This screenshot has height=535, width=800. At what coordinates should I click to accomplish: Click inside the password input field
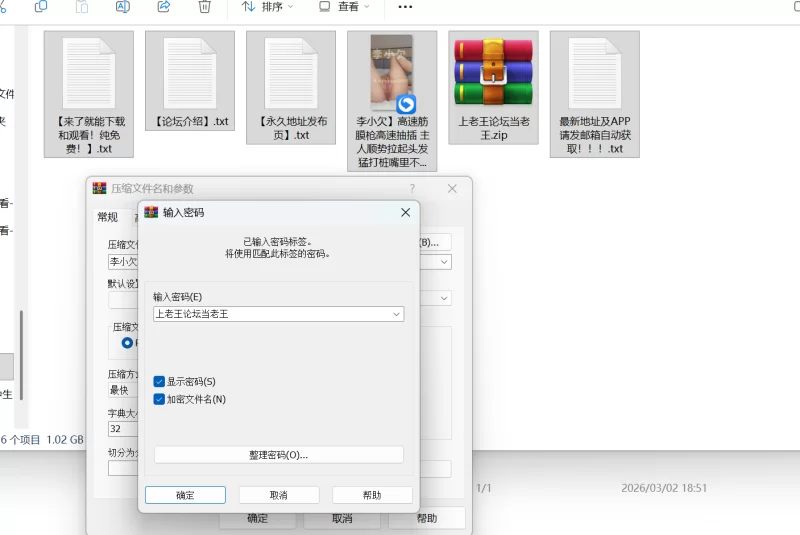pyautogui.click(x=270, y=314)
